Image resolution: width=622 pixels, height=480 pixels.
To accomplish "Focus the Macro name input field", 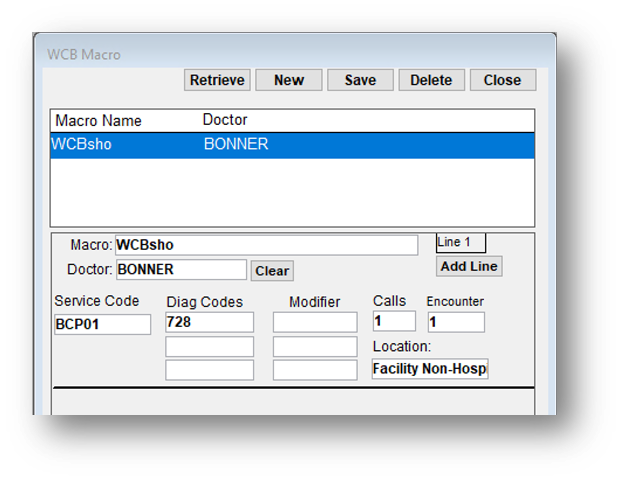I will click(x=267, y=245).
